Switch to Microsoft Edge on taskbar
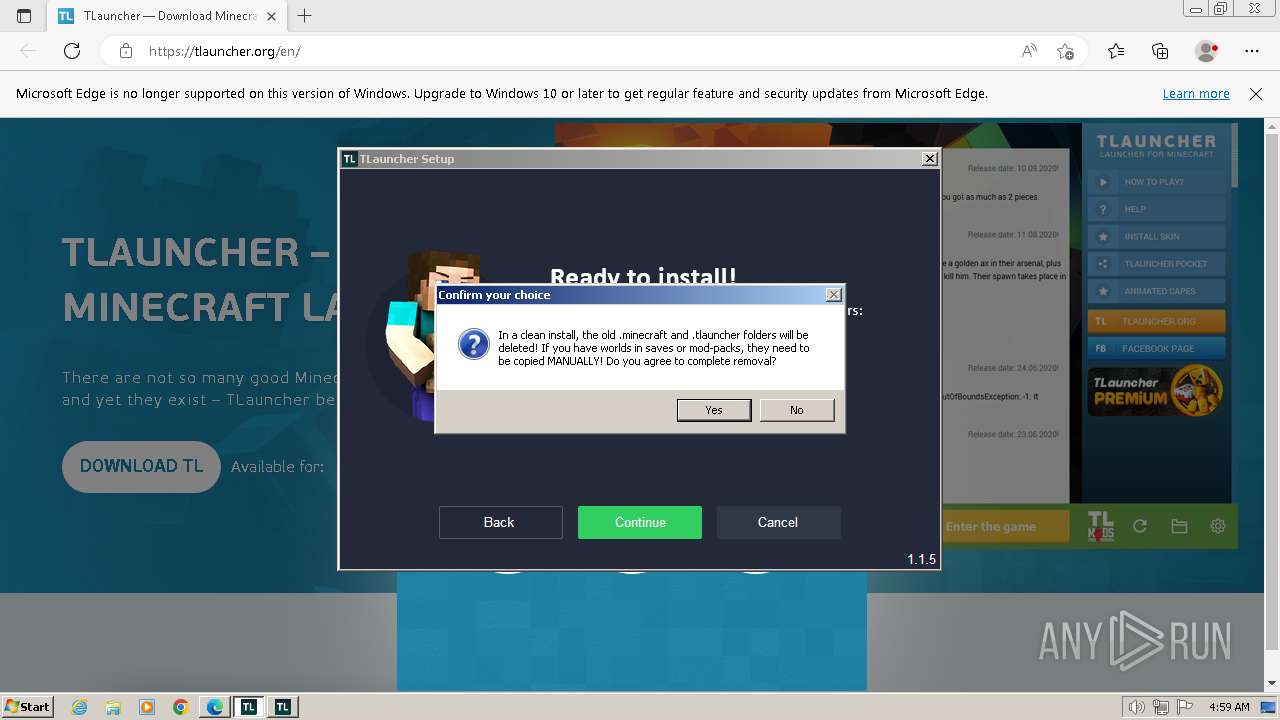Image resolution: width=1280 pixels, height=720 pixels. 215,707
